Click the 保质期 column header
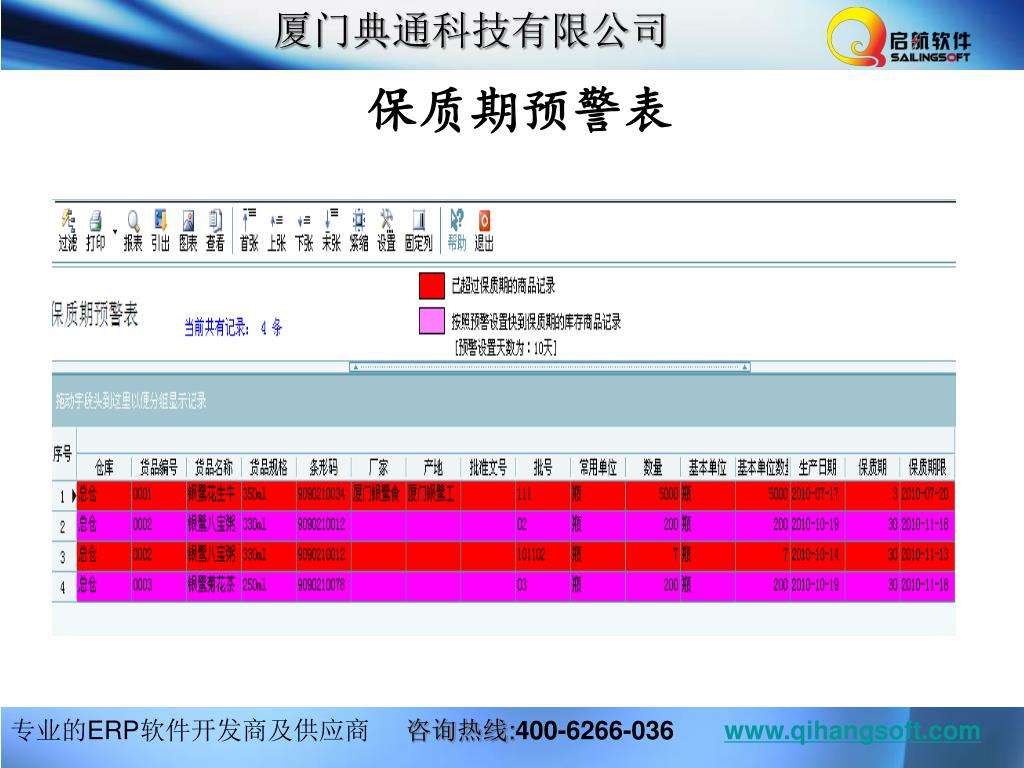The image size is (1024, 768). [x=872, y=467]
